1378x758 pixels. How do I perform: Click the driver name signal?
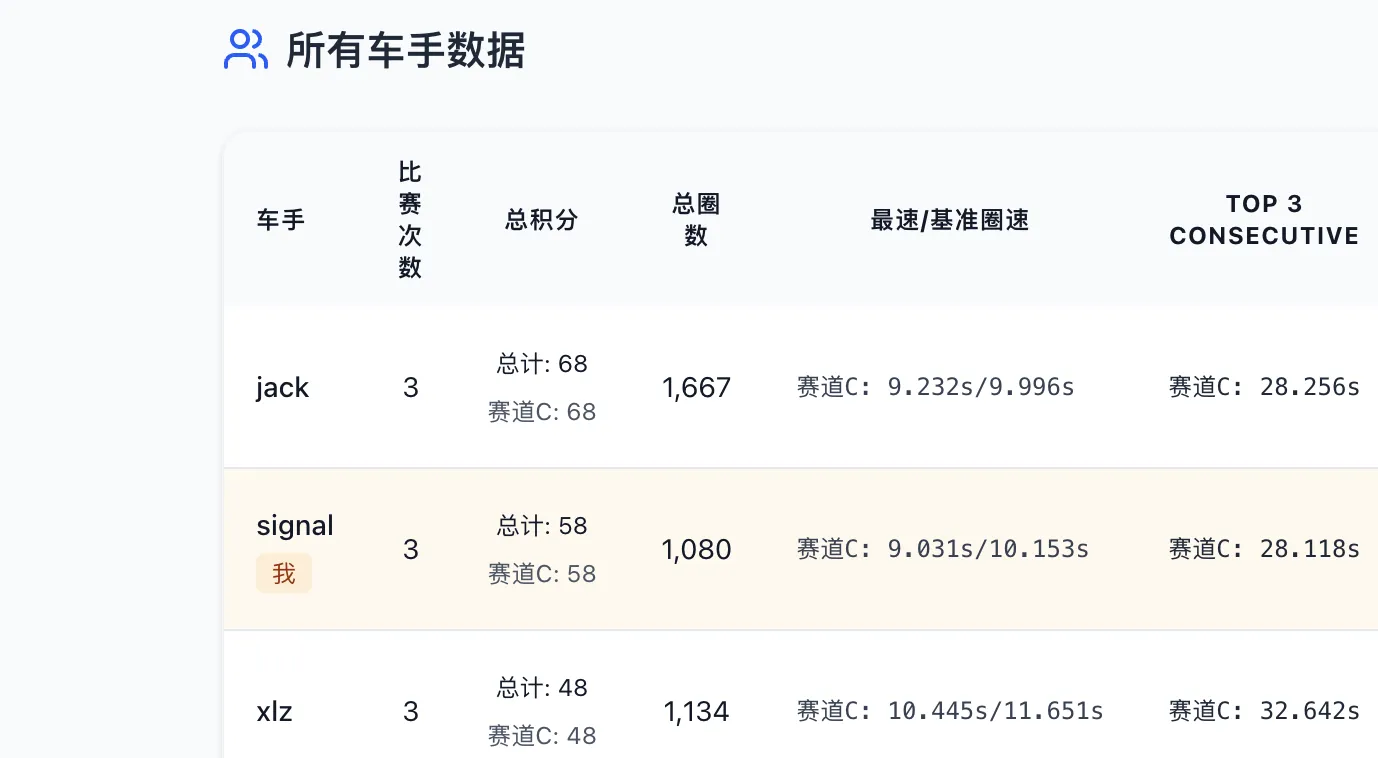point(294,525)
